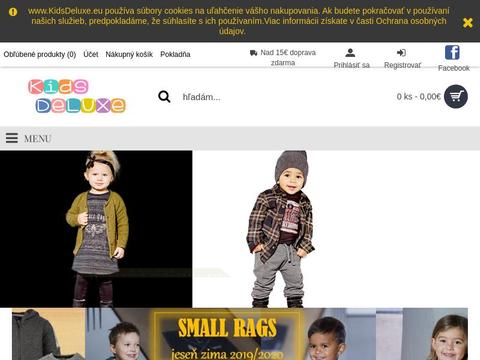Click the Facebook text link
This screenshot has width=480, height=360.
coord(454,68)
